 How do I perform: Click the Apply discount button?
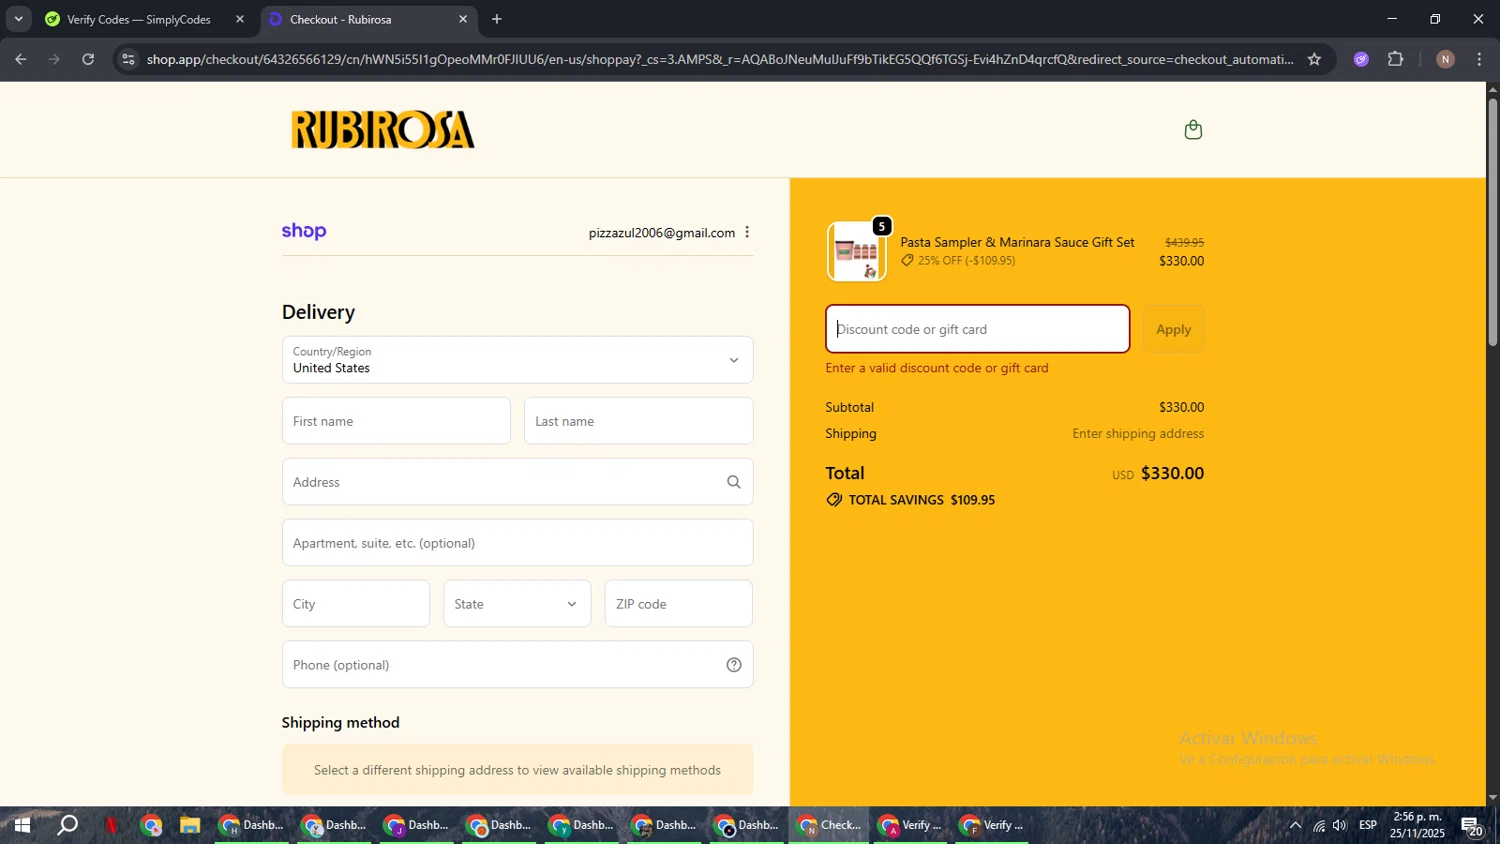(x=1173, y=329)
